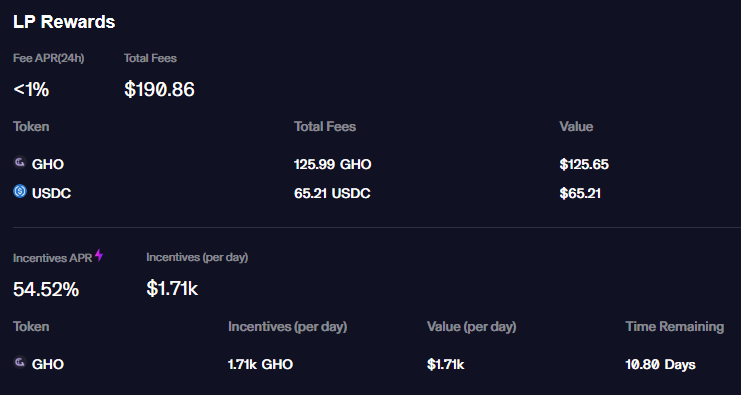Click the 65.21 USDC fees value
The height and width of the screenshot is (395, 741).
click(x=332, y=193)
